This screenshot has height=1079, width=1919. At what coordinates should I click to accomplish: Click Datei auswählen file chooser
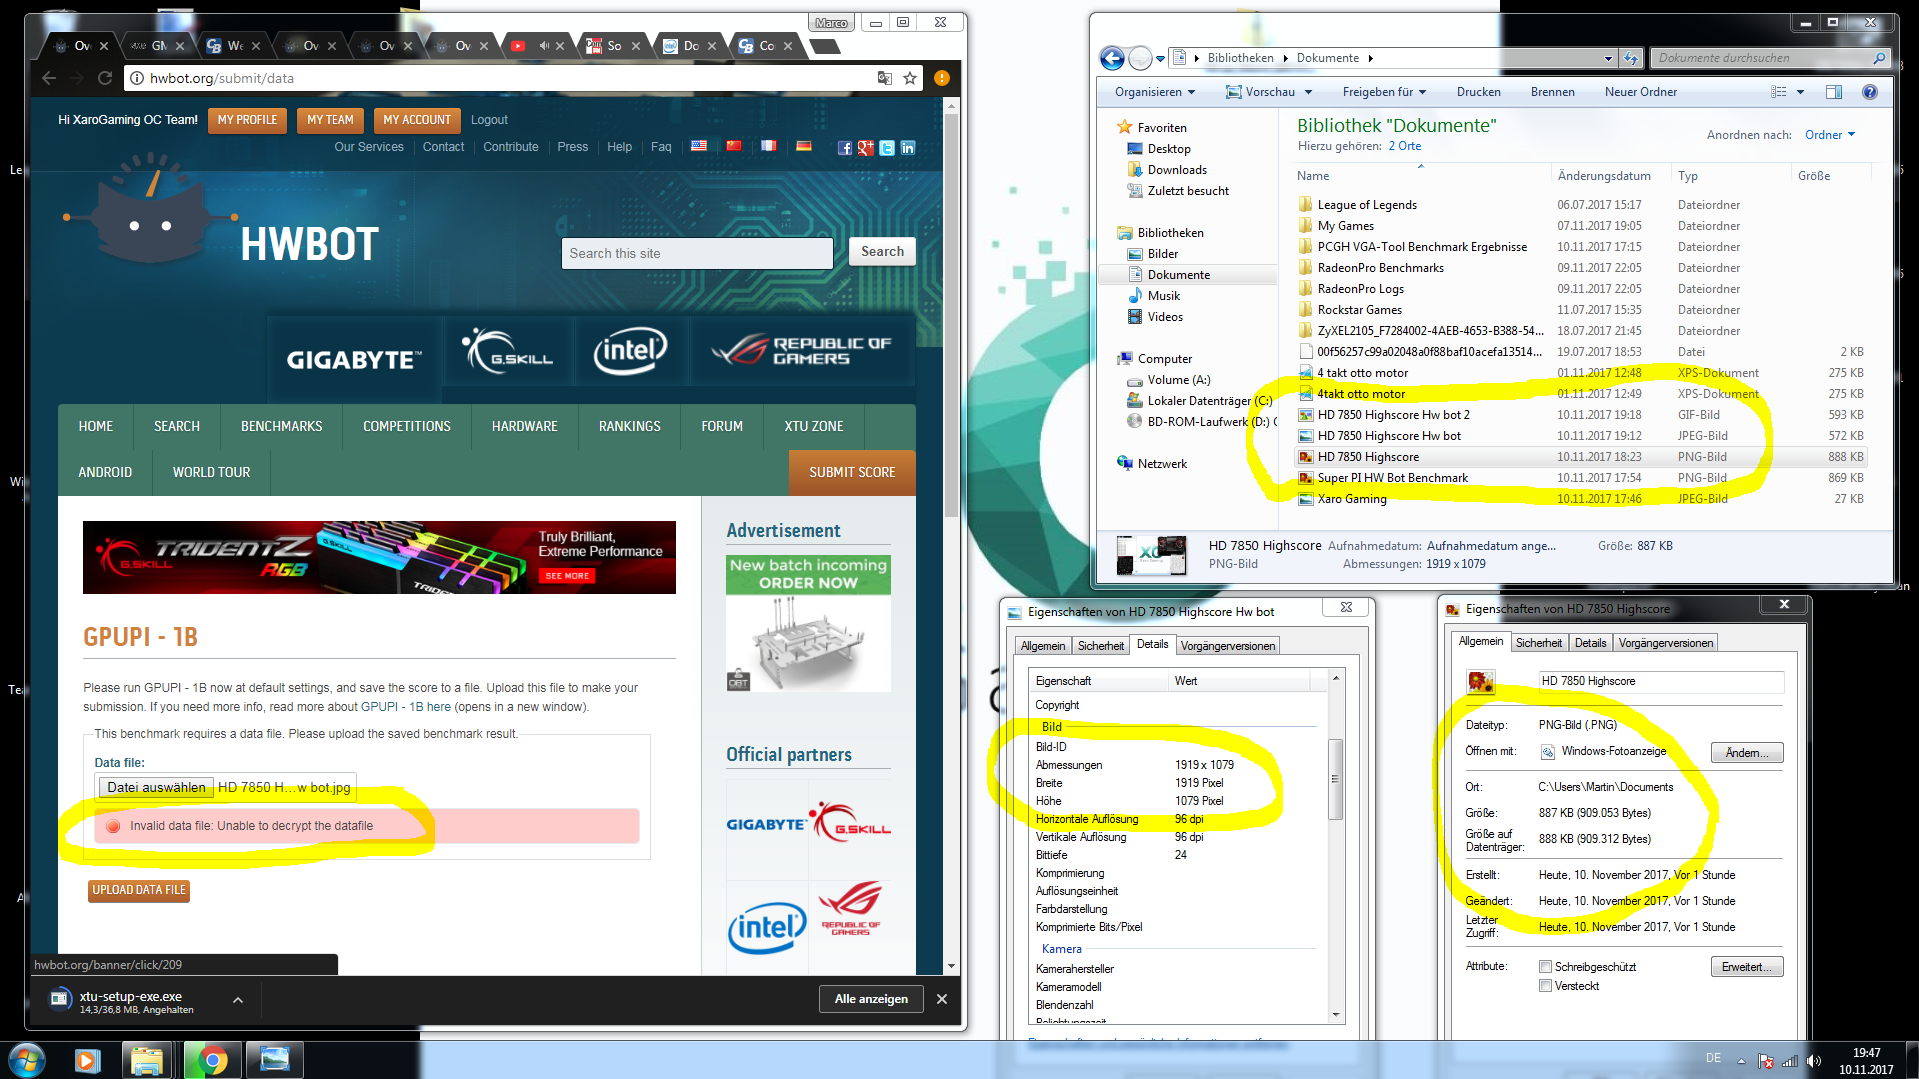(x=156, y=788)
